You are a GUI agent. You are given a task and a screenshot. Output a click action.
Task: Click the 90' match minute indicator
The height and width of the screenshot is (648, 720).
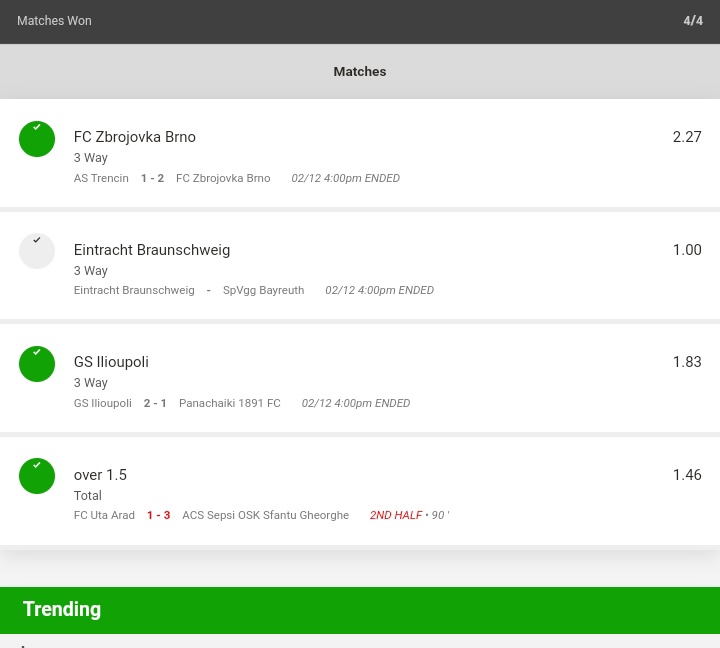point(440,515)
